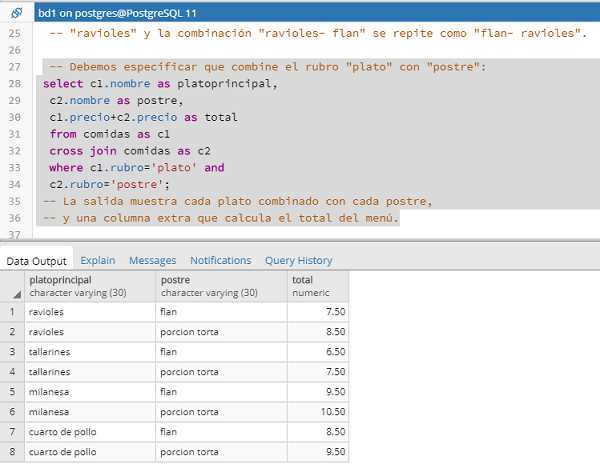Click the 8.50 total in row 2
Image resolution: width=600 pixels, height=472 pixels.
tap(318, 332)
